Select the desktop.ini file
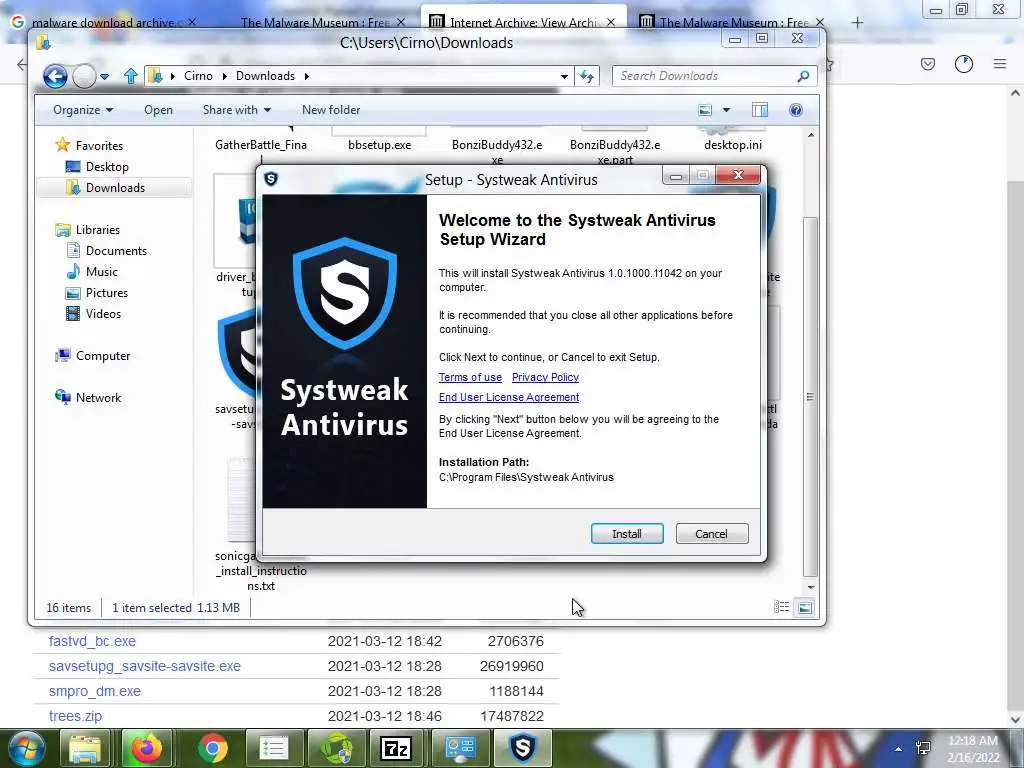 click(733, 144)
